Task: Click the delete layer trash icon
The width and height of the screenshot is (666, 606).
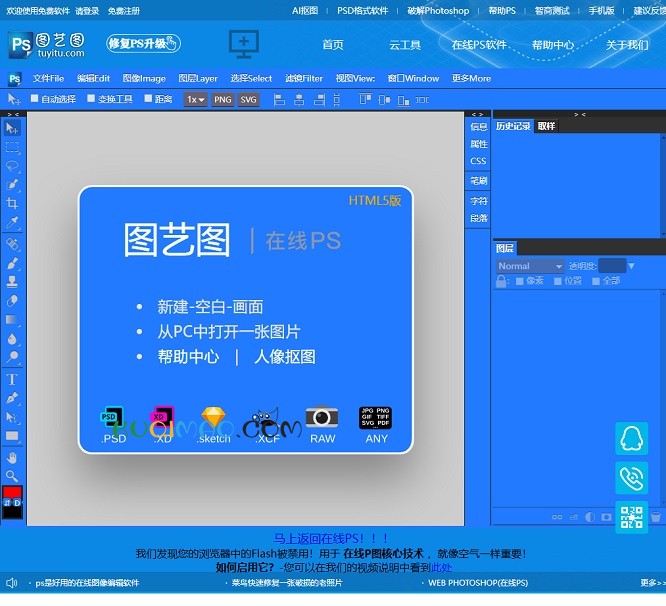Action: click(x=655, y=517)
